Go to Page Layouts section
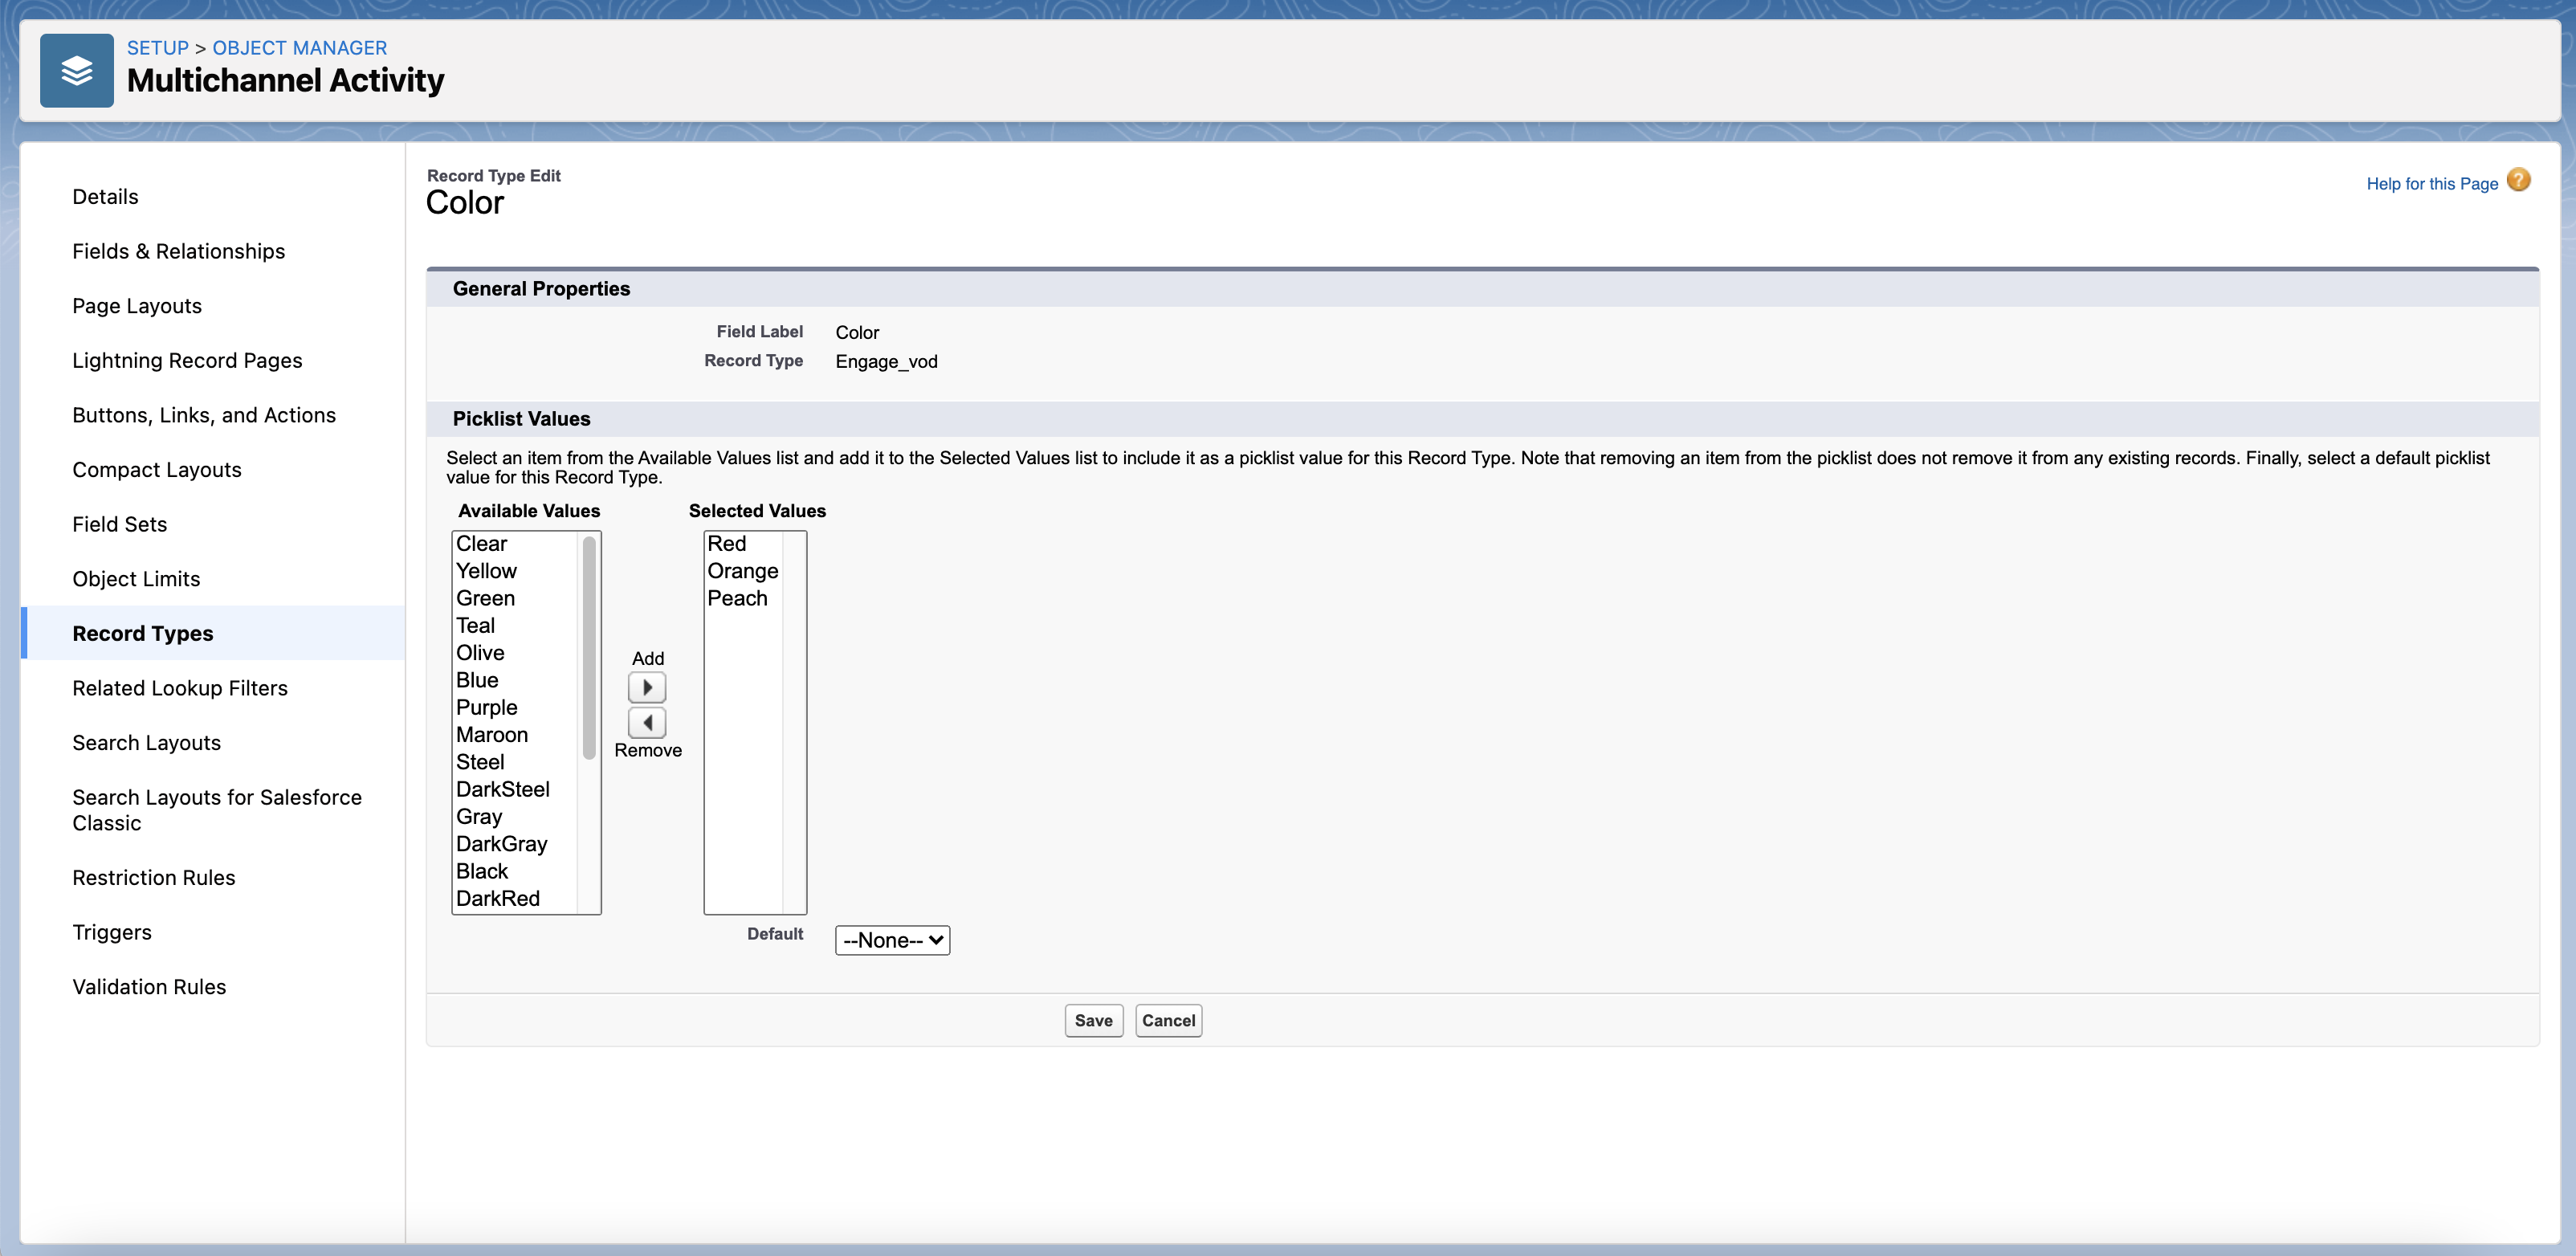Screen dimensions: 2576x1256 point(137,306)
